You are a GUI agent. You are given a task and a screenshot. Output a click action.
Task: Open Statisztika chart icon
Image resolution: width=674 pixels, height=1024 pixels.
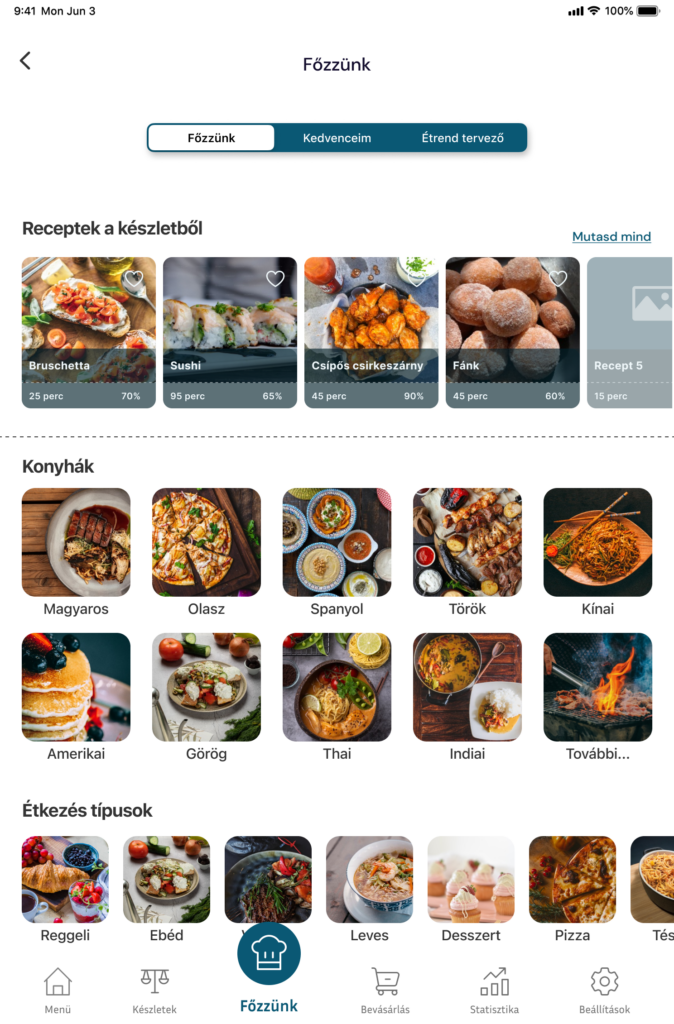(x=494, y=981)
